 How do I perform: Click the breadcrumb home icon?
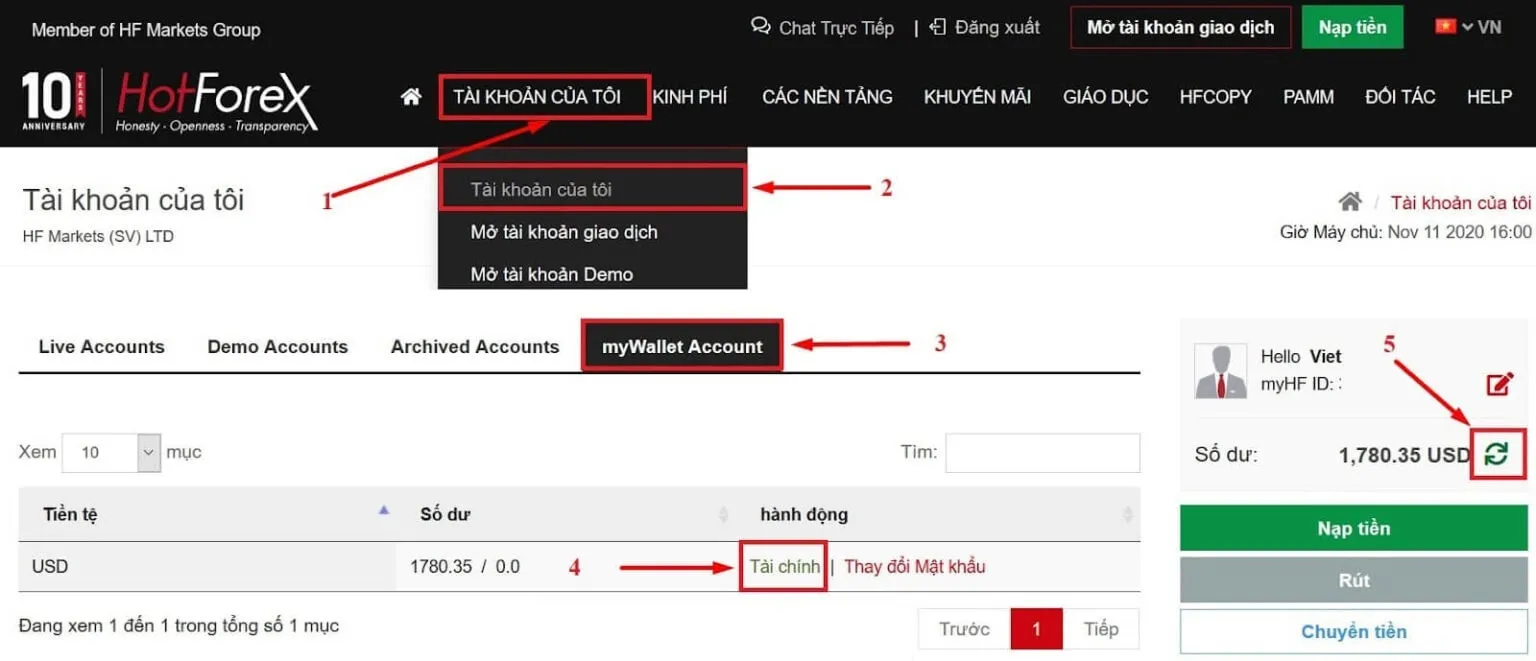tap(1350, 202)
